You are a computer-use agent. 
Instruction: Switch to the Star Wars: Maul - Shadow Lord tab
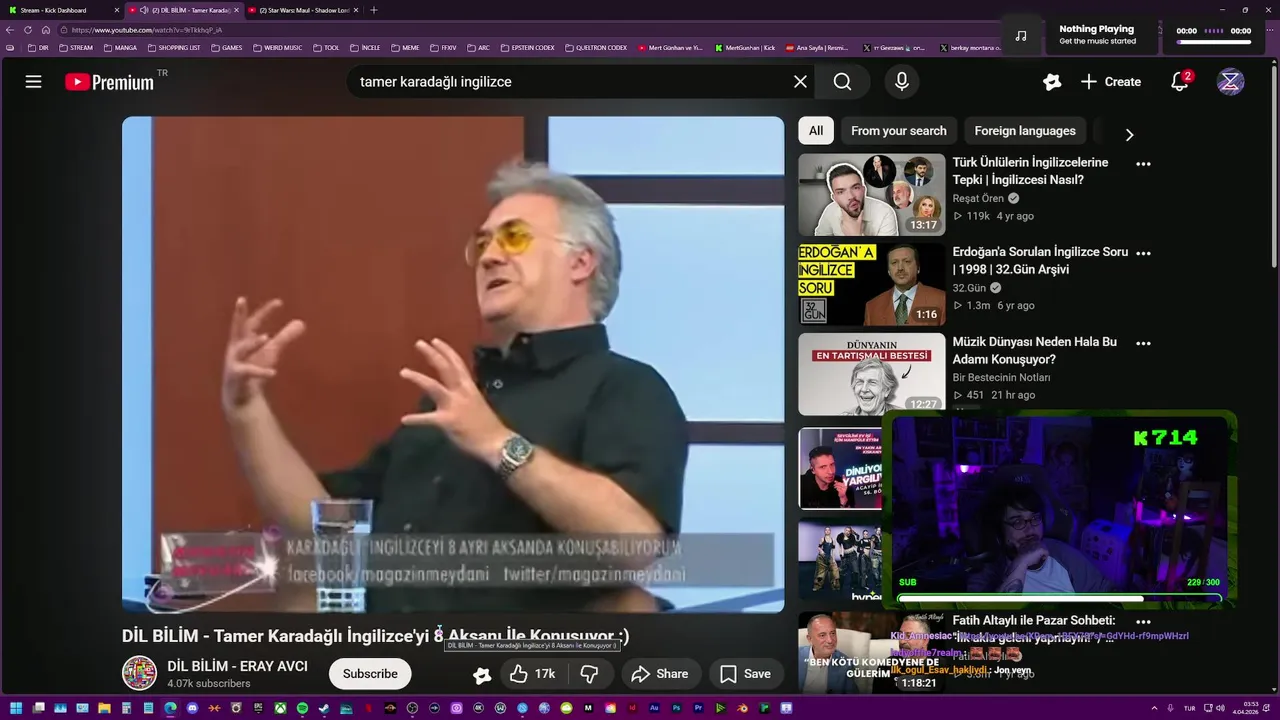(304, 10)
